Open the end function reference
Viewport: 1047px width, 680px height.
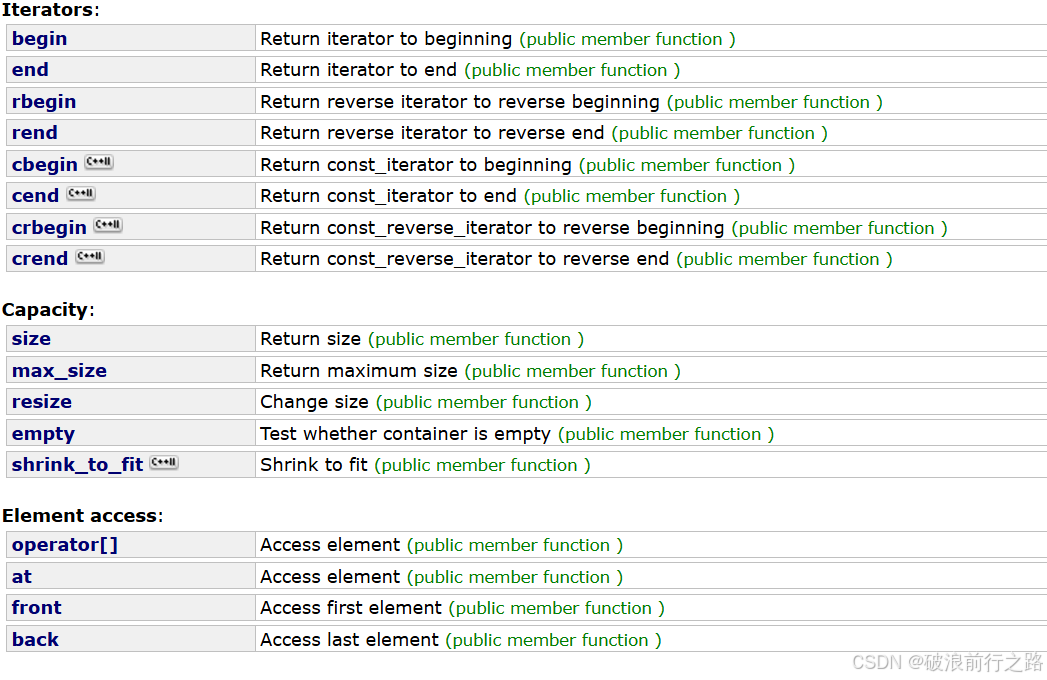[30, 70]
